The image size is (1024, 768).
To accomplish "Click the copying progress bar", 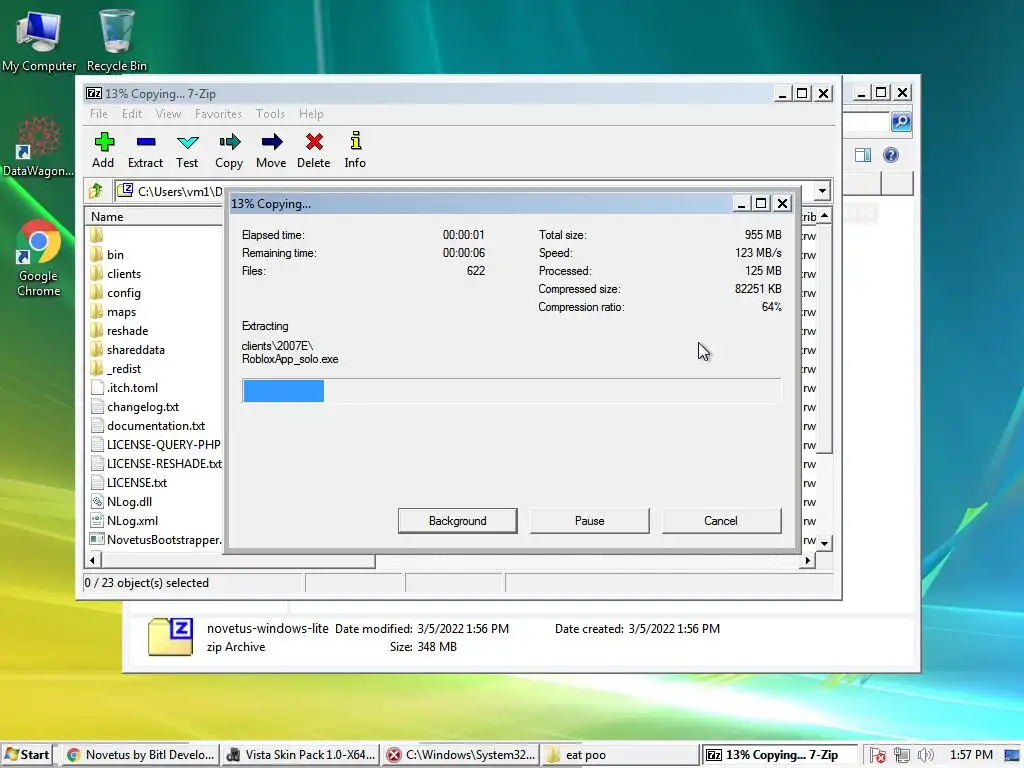I will (x=511, y=391).
